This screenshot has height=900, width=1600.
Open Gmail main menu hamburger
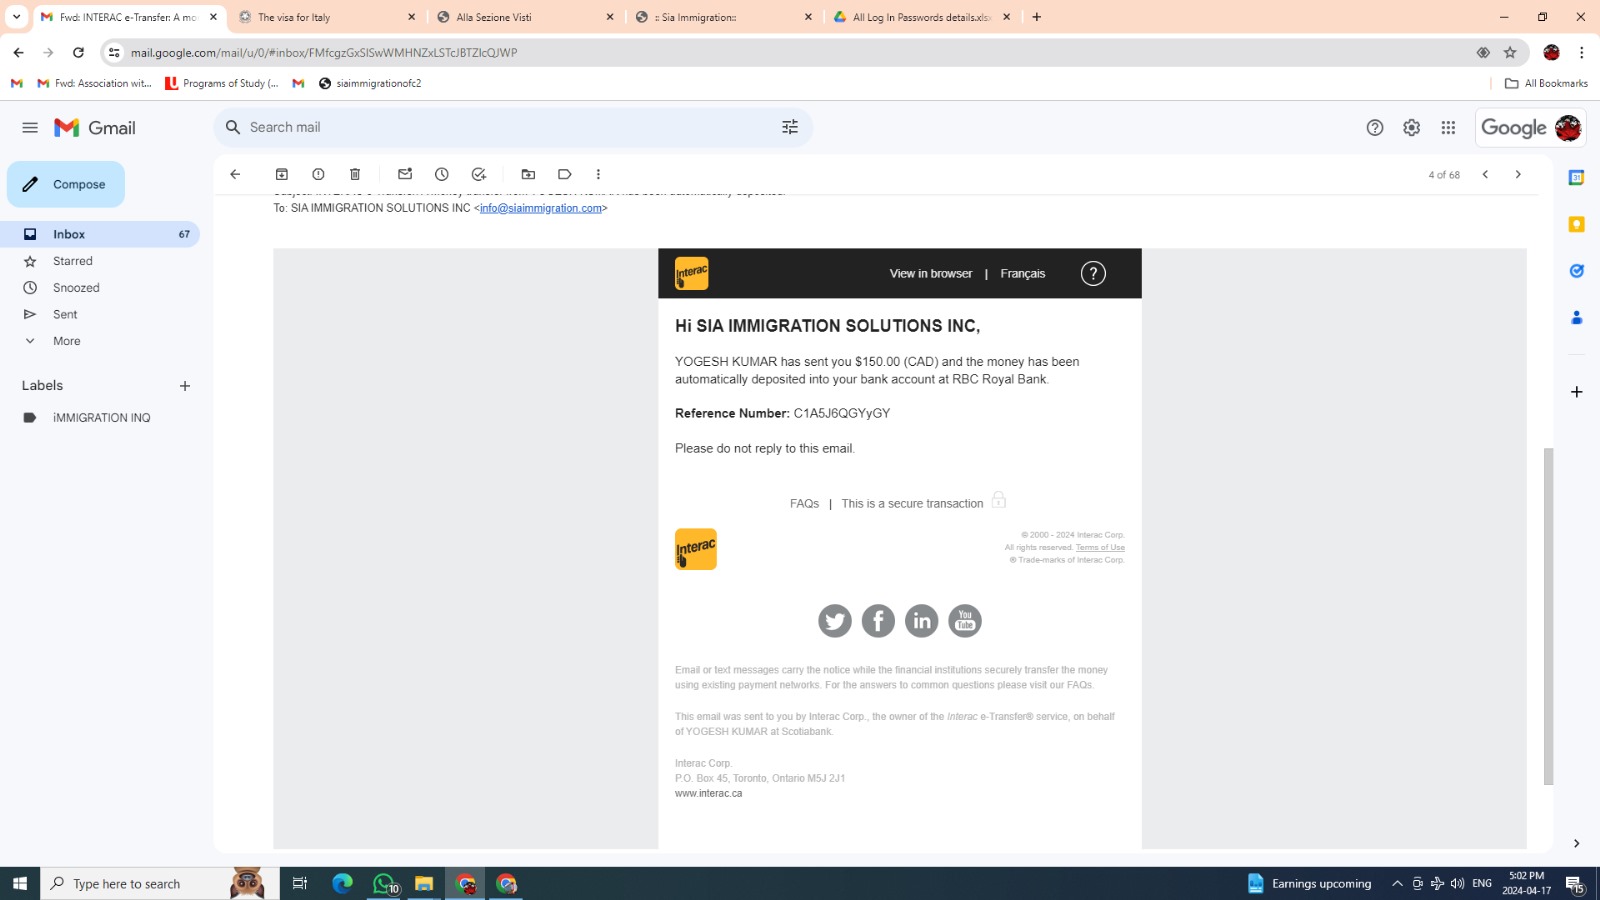tap(30, 128)
